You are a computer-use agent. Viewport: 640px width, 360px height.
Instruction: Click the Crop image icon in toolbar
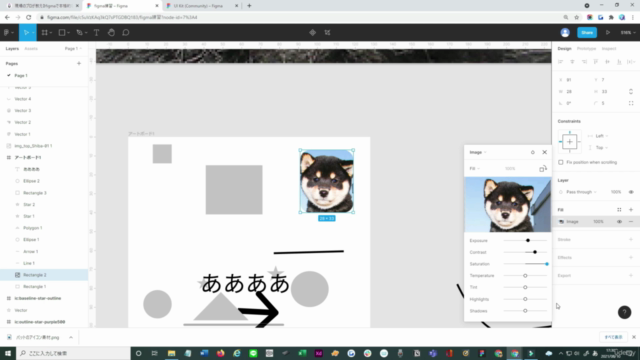[x=327, y=33]
